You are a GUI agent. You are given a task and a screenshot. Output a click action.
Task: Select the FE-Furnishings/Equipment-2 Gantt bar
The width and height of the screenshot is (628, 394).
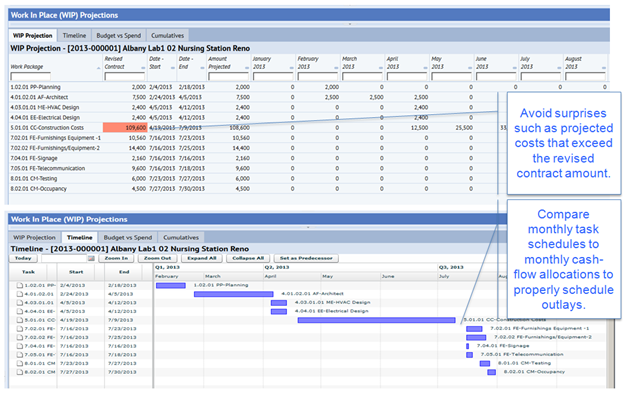click(x=476, y=338)
